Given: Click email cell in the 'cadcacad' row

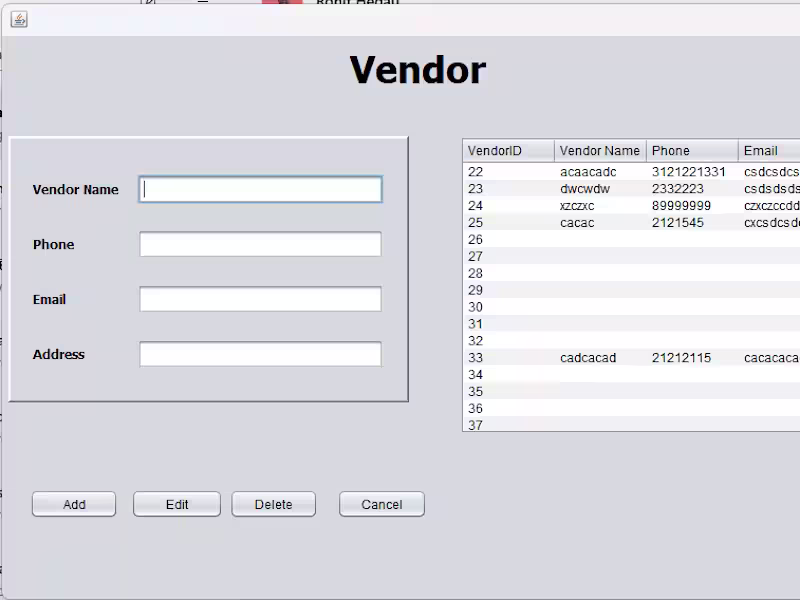Looking at the screenshot, I should pos(771,358).
